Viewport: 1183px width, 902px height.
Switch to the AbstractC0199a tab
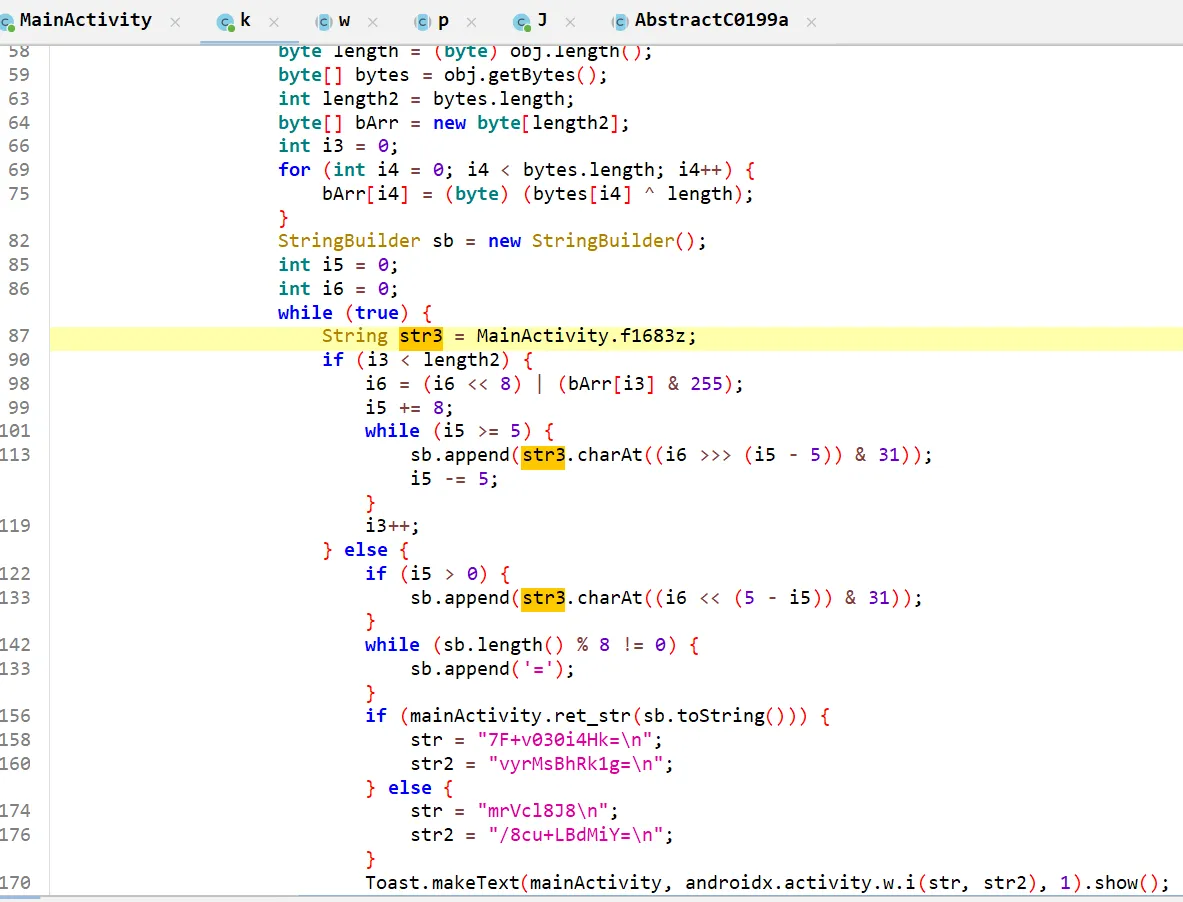click(712, 20)
